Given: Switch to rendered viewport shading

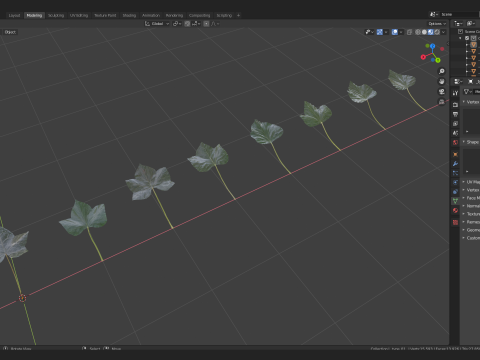Looking at the screenshot, I should click(437, 32).
